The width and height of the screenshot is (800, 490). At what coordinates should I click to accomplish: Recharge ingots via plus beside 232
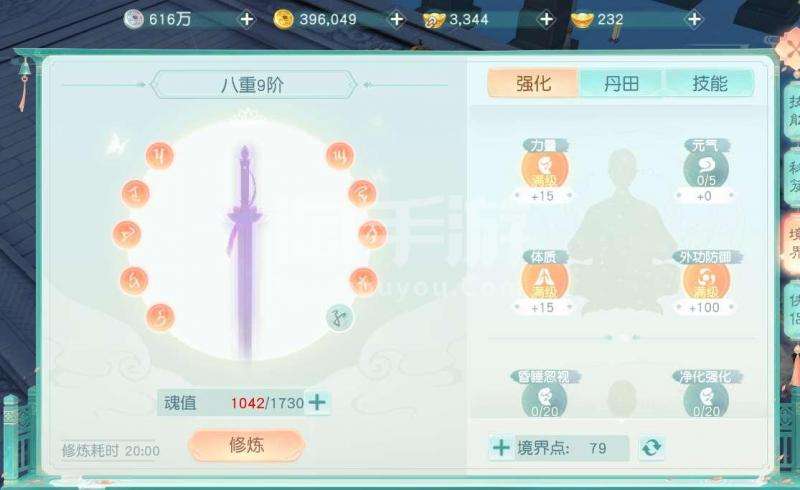[694, 19]
